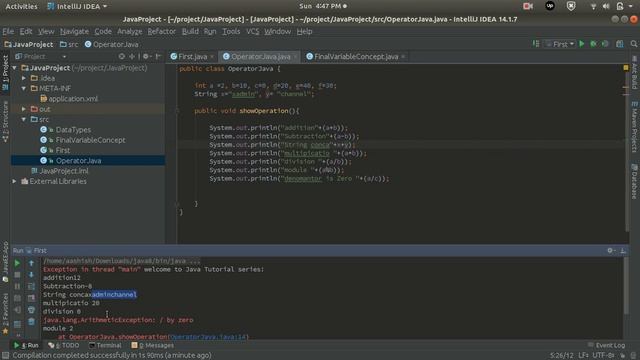
Task: Click the Stop button in the Run panel
Action: [x=17, y=275]
